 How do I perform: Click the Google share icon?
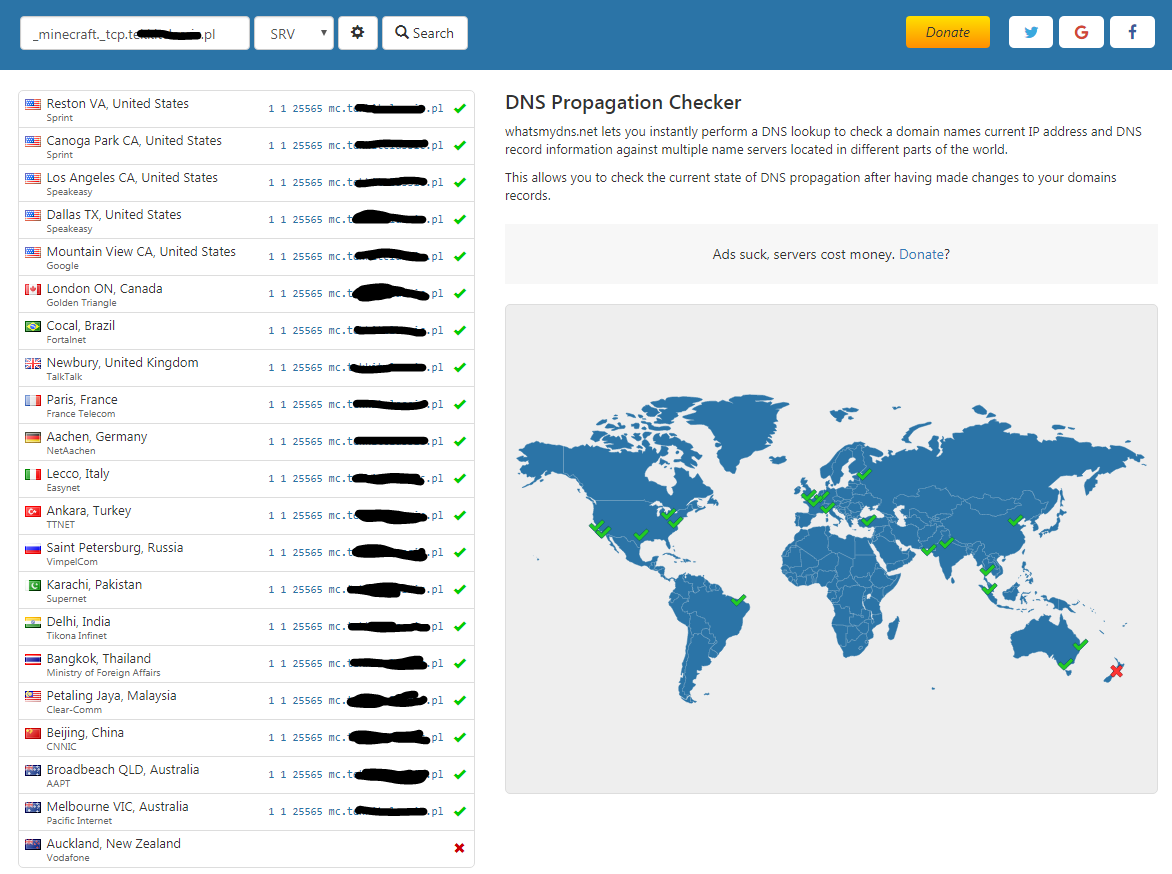[x=1081, y=32]
